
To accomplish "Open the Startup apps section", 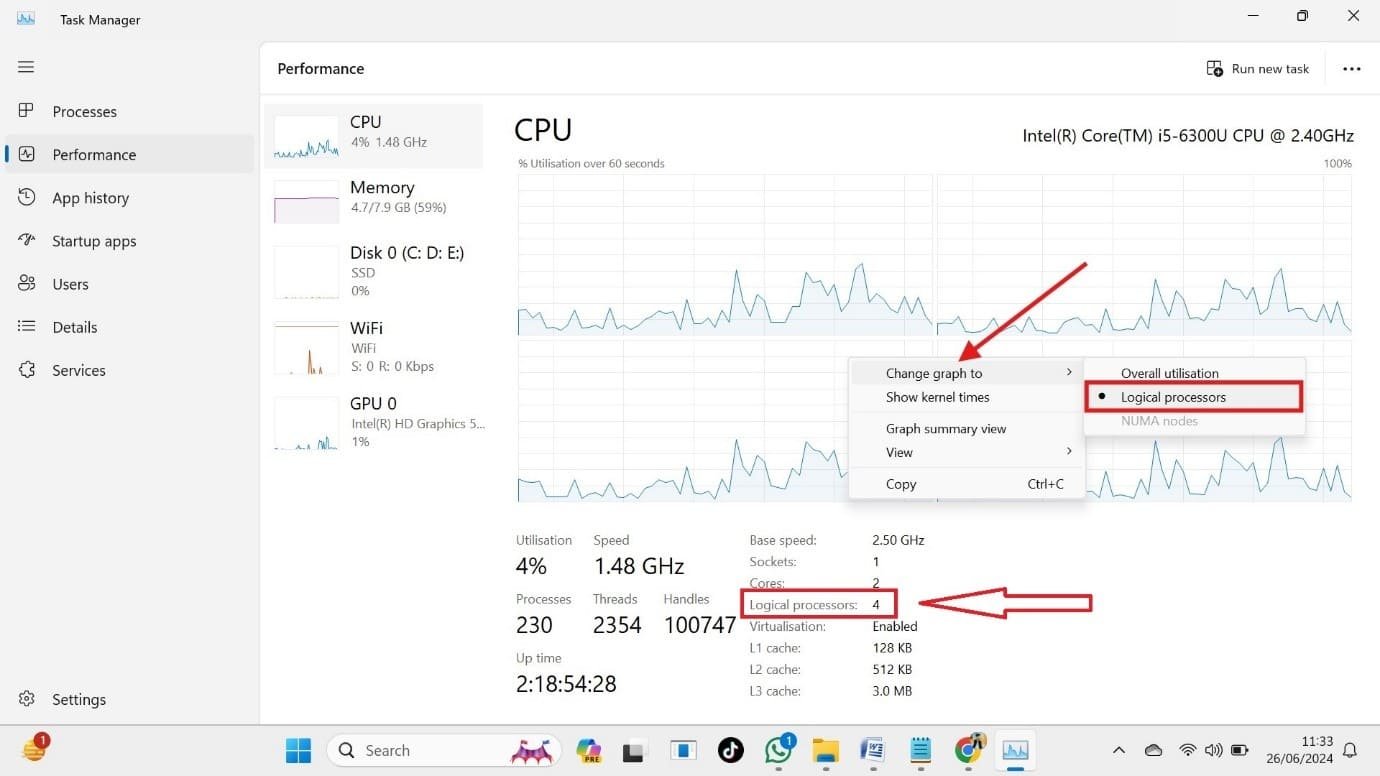I will [x=93, y=240].
